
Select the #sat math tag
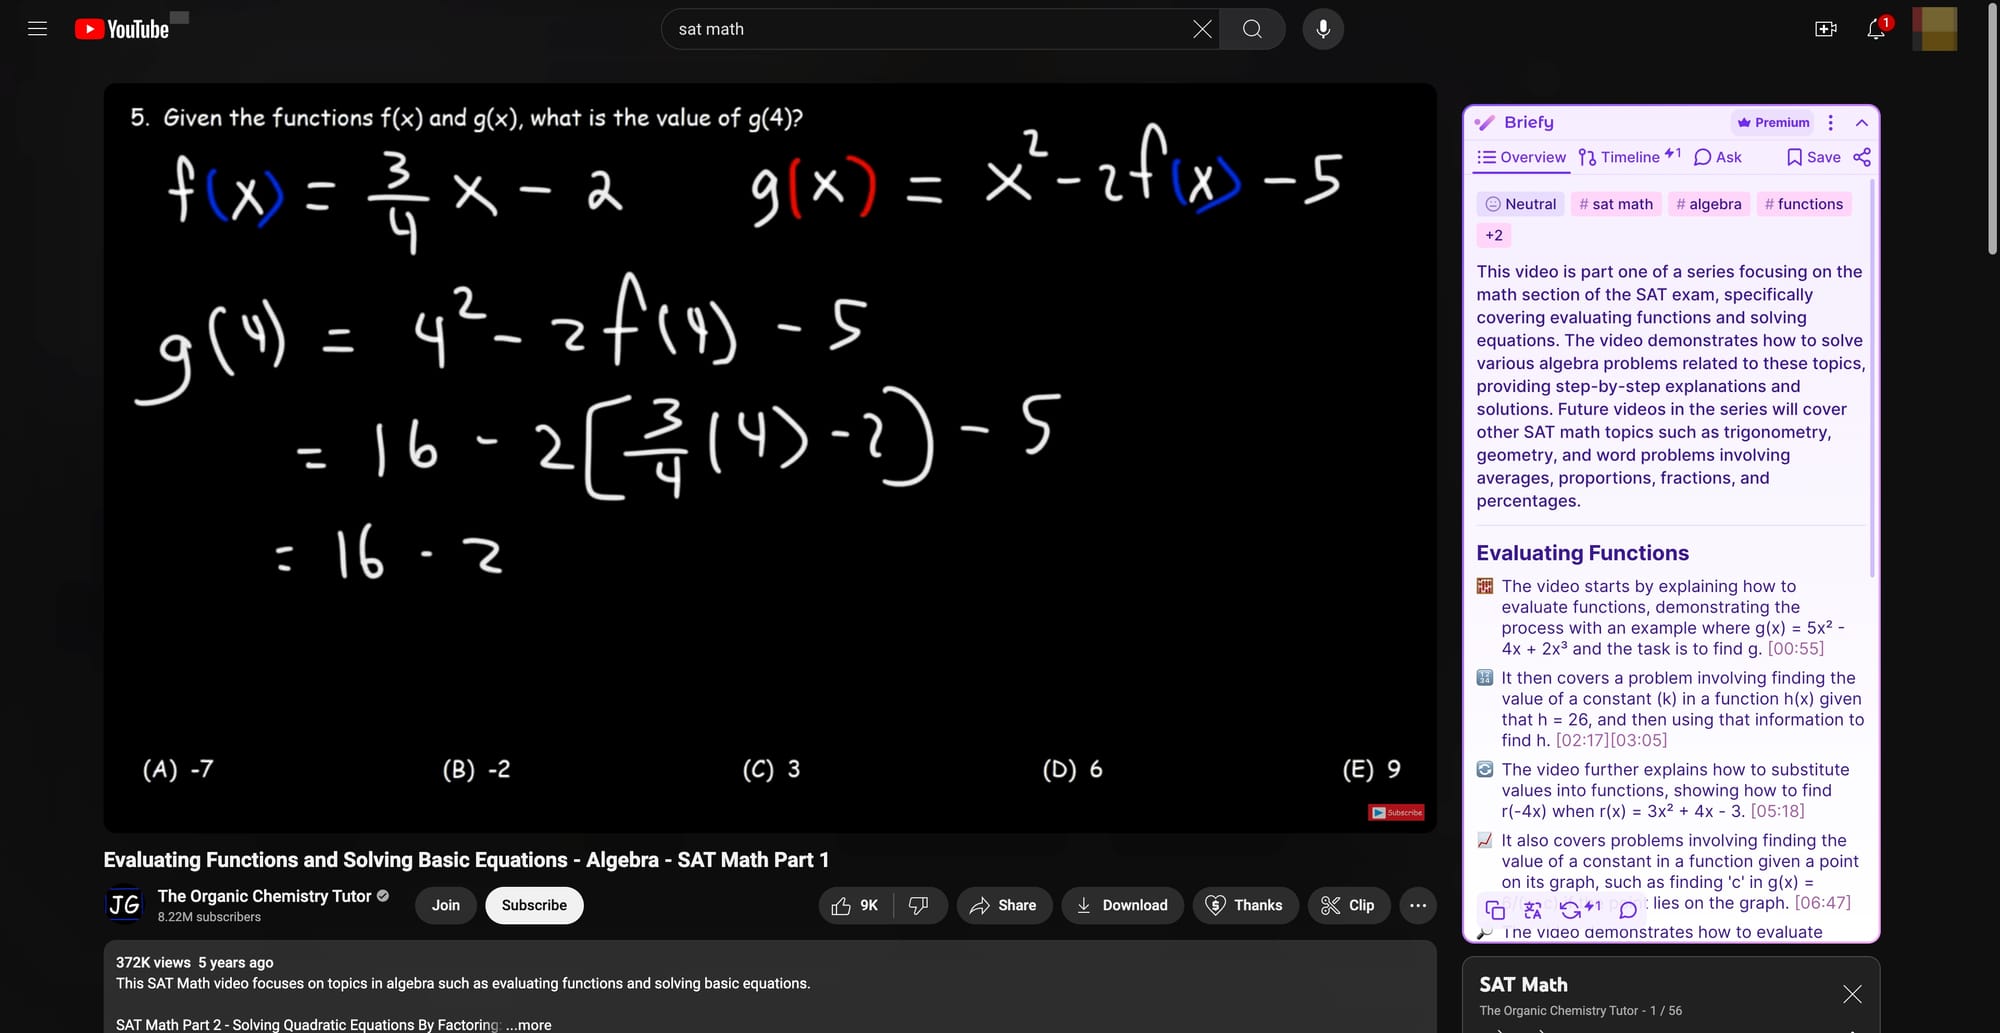pos(1616,204)
